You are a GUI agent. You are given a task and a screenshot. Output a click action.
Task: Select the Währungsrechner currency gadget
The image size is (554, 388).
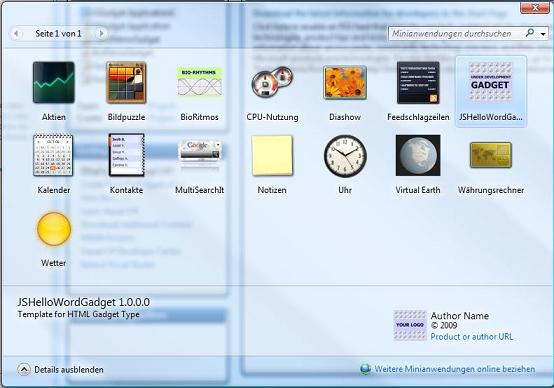pyautogui.click(x=491, y=155)
